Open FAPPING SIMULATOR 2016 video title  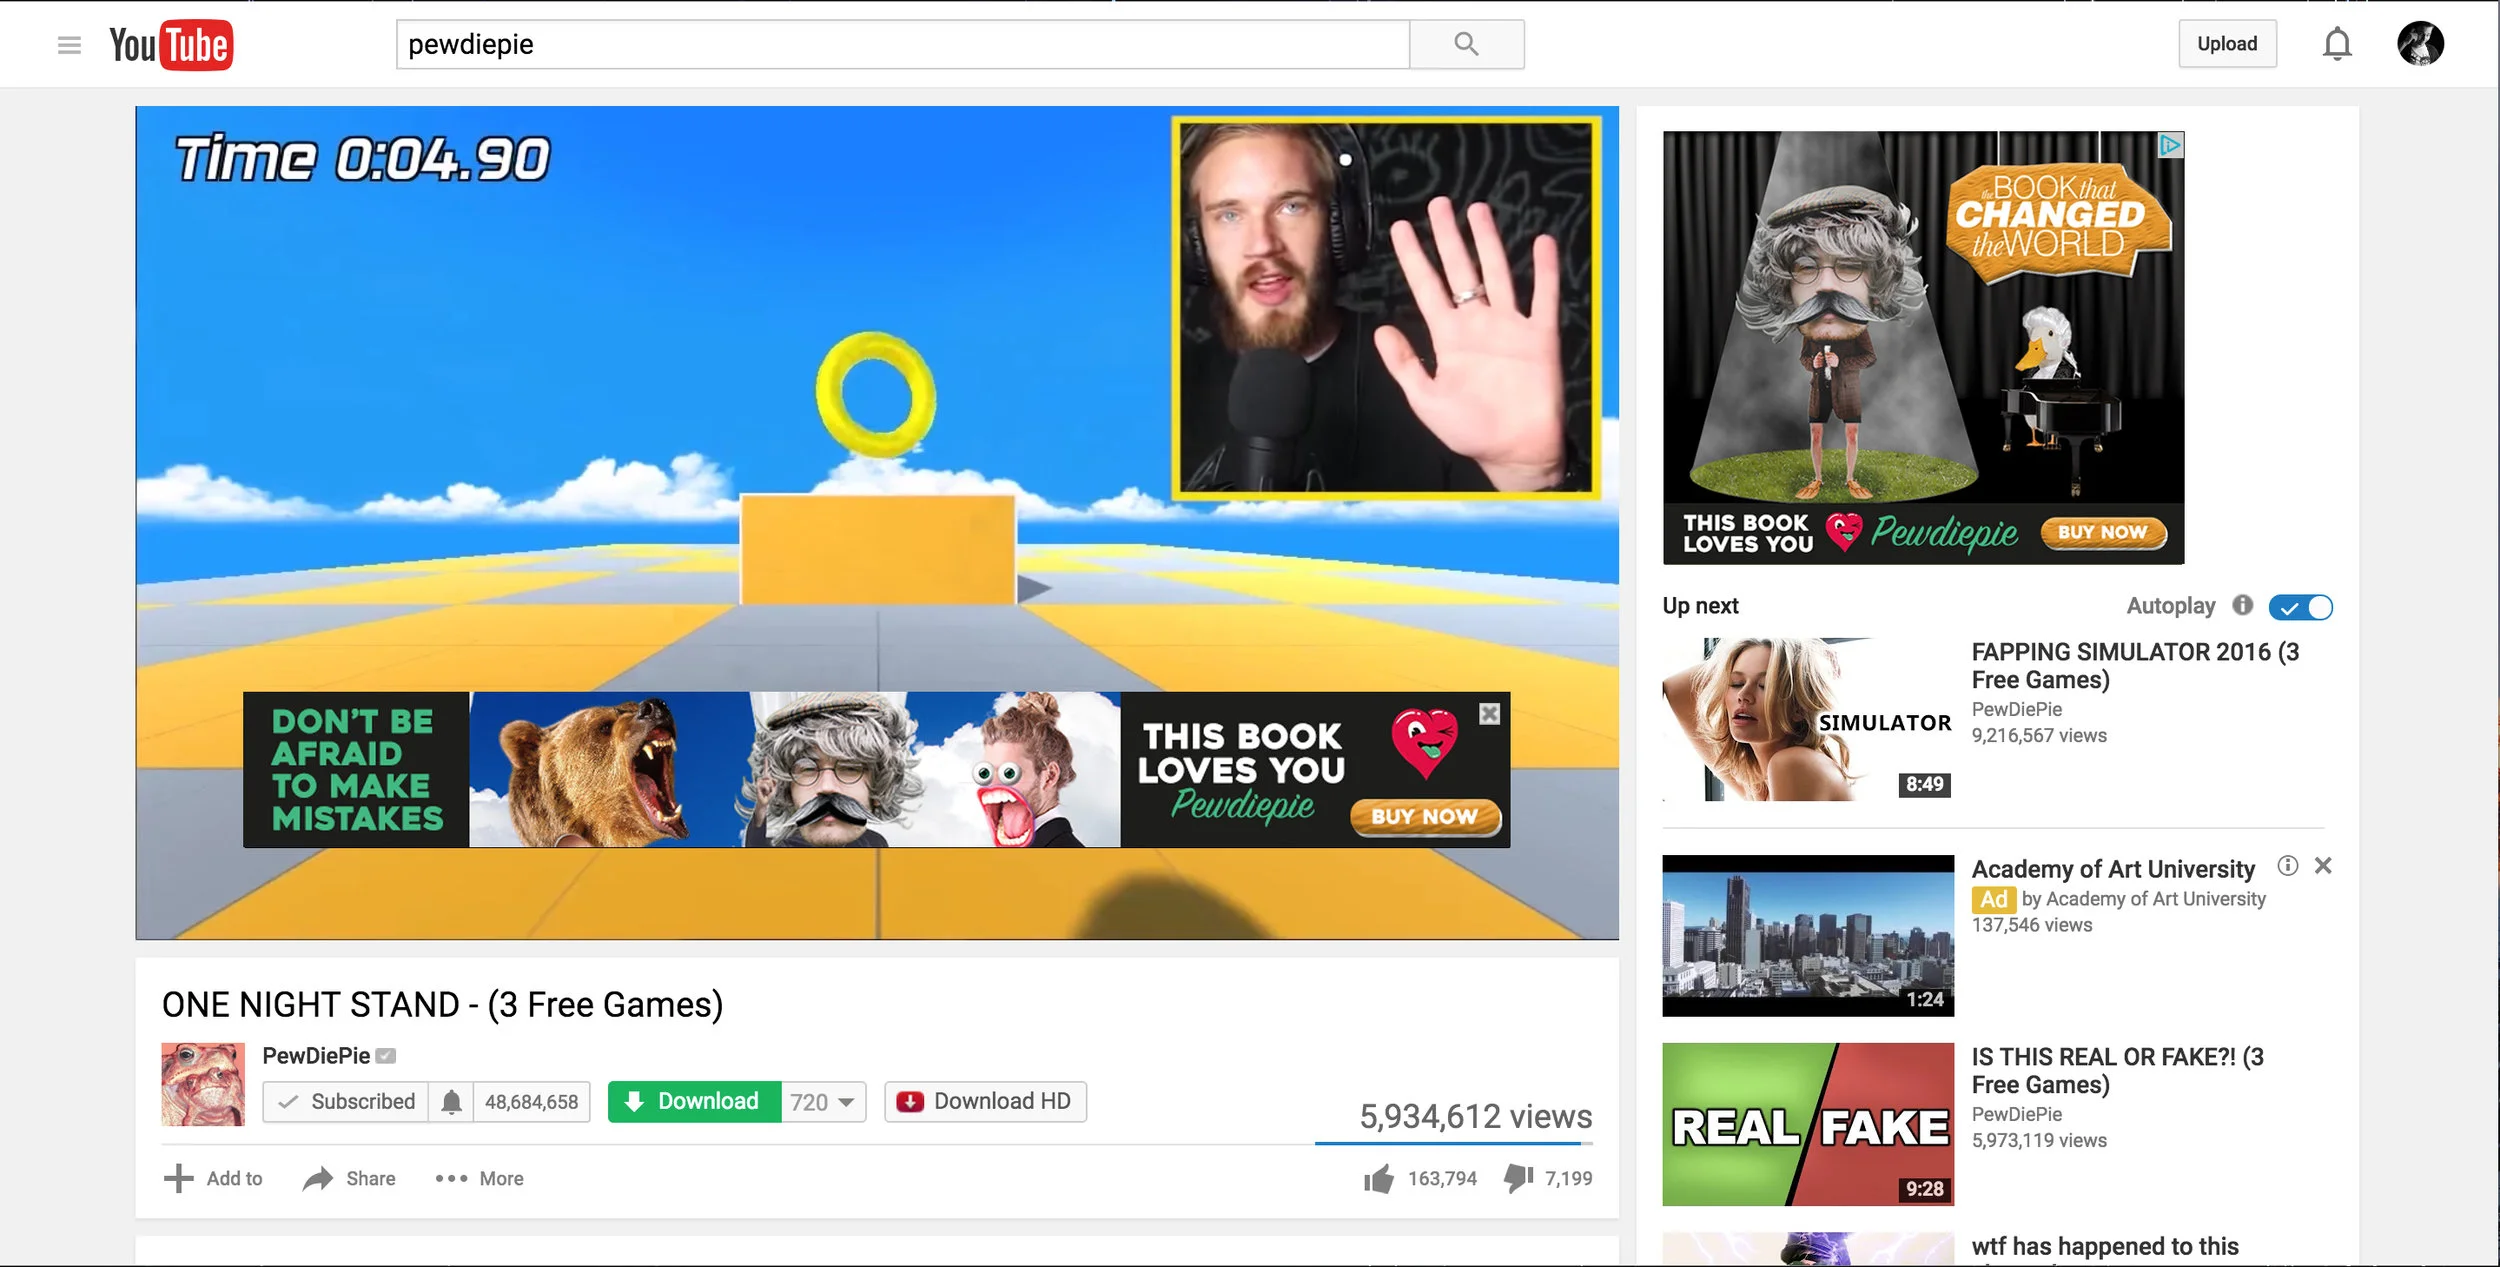click(x=2135, y=666)
